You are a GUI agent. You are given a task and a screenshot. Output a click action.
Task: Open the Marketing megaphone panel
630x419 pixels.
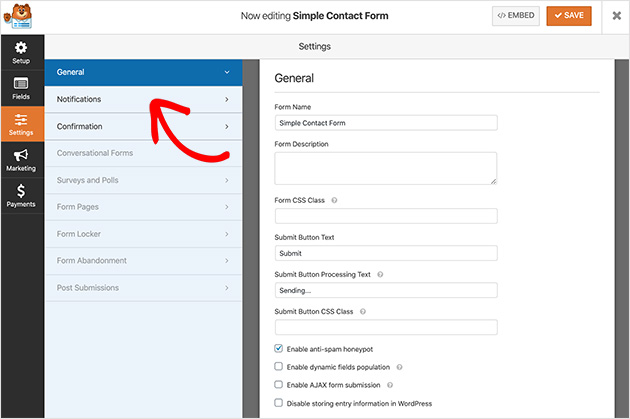click(x=21, y=160)
